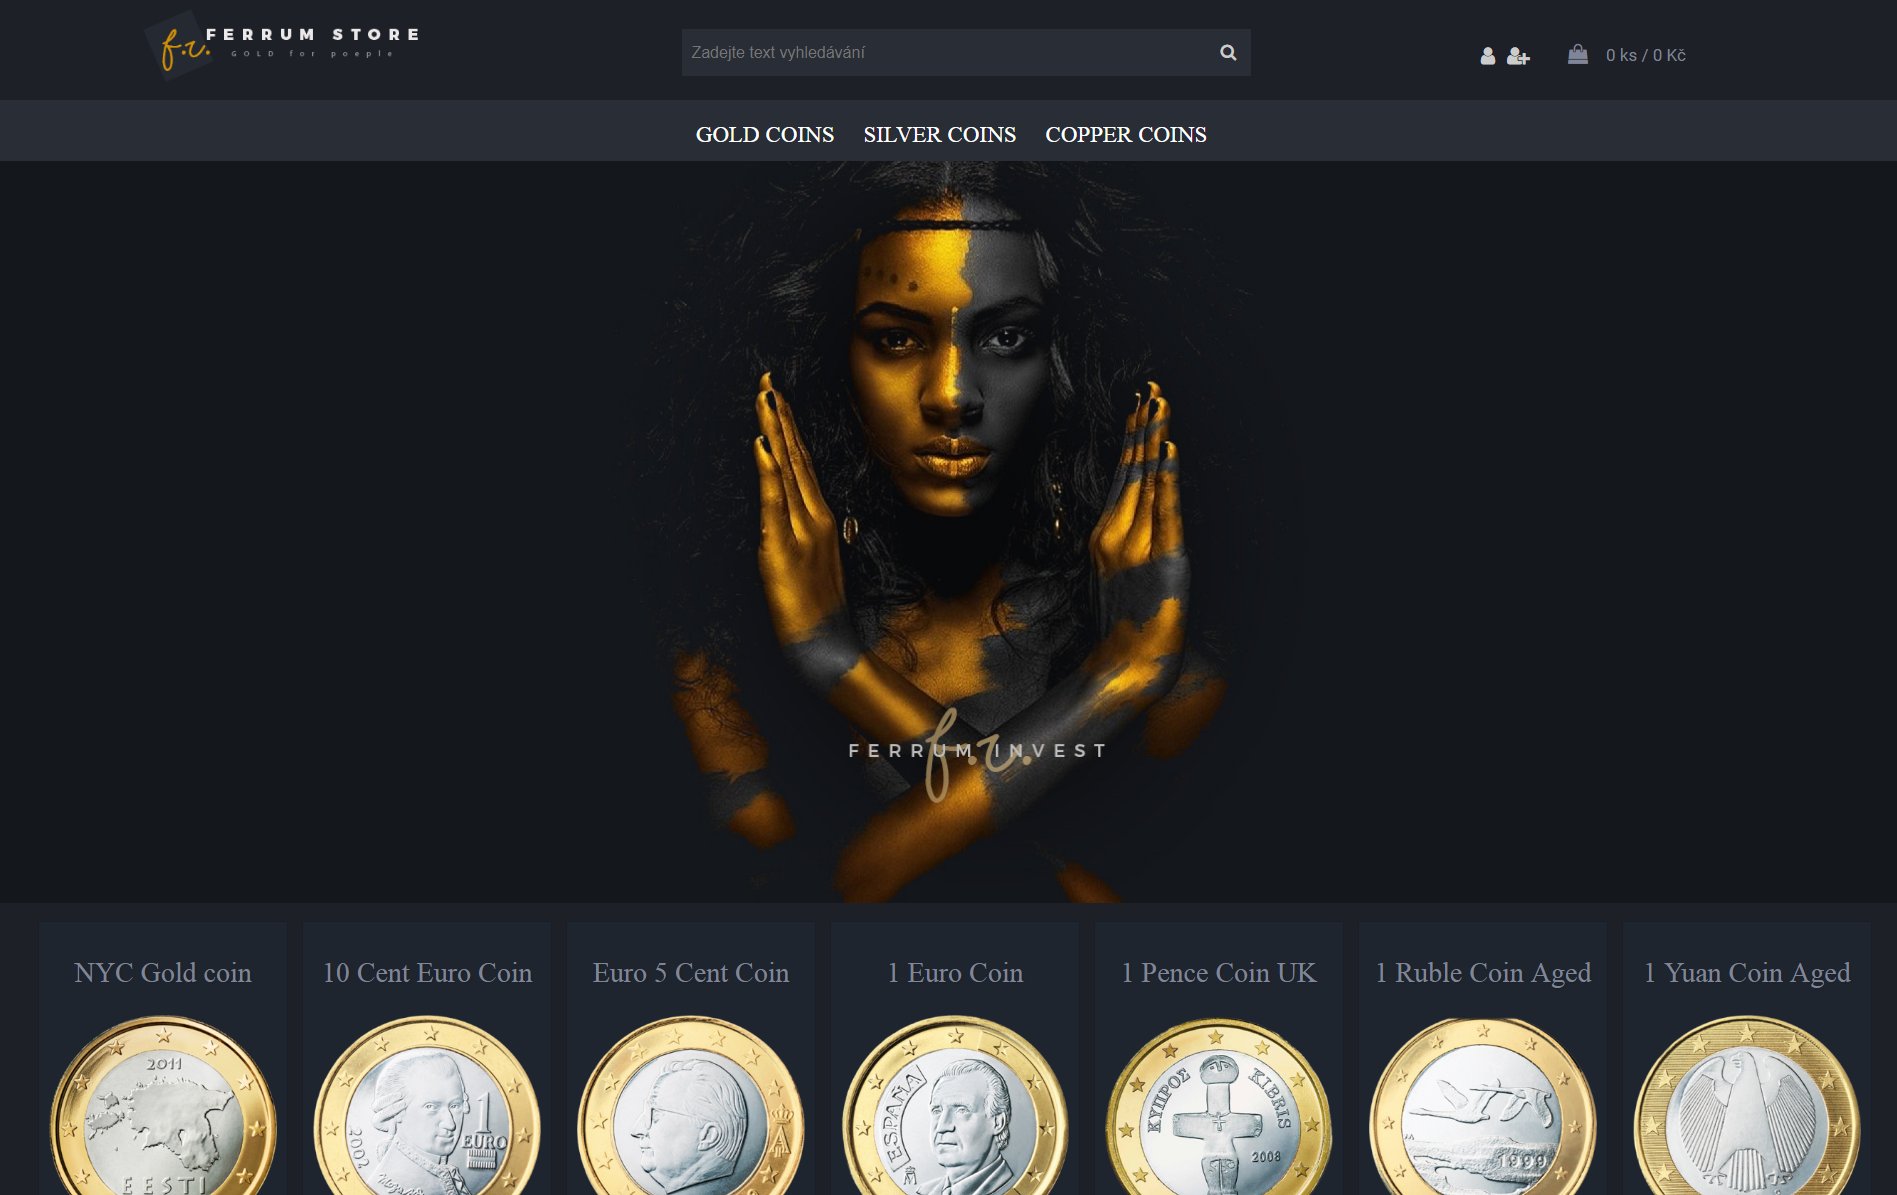The height and width of the screenshot is (1195, 1897).
Task: Open the NYC Gold coin title
Action: tap(163, 973)
